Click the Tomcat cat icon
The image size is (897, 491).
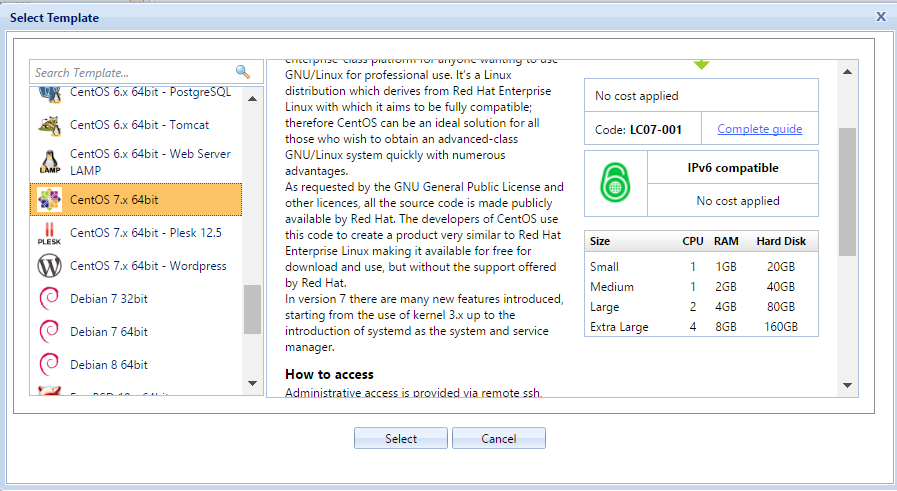pyautogui.click(x=50, y=125)
